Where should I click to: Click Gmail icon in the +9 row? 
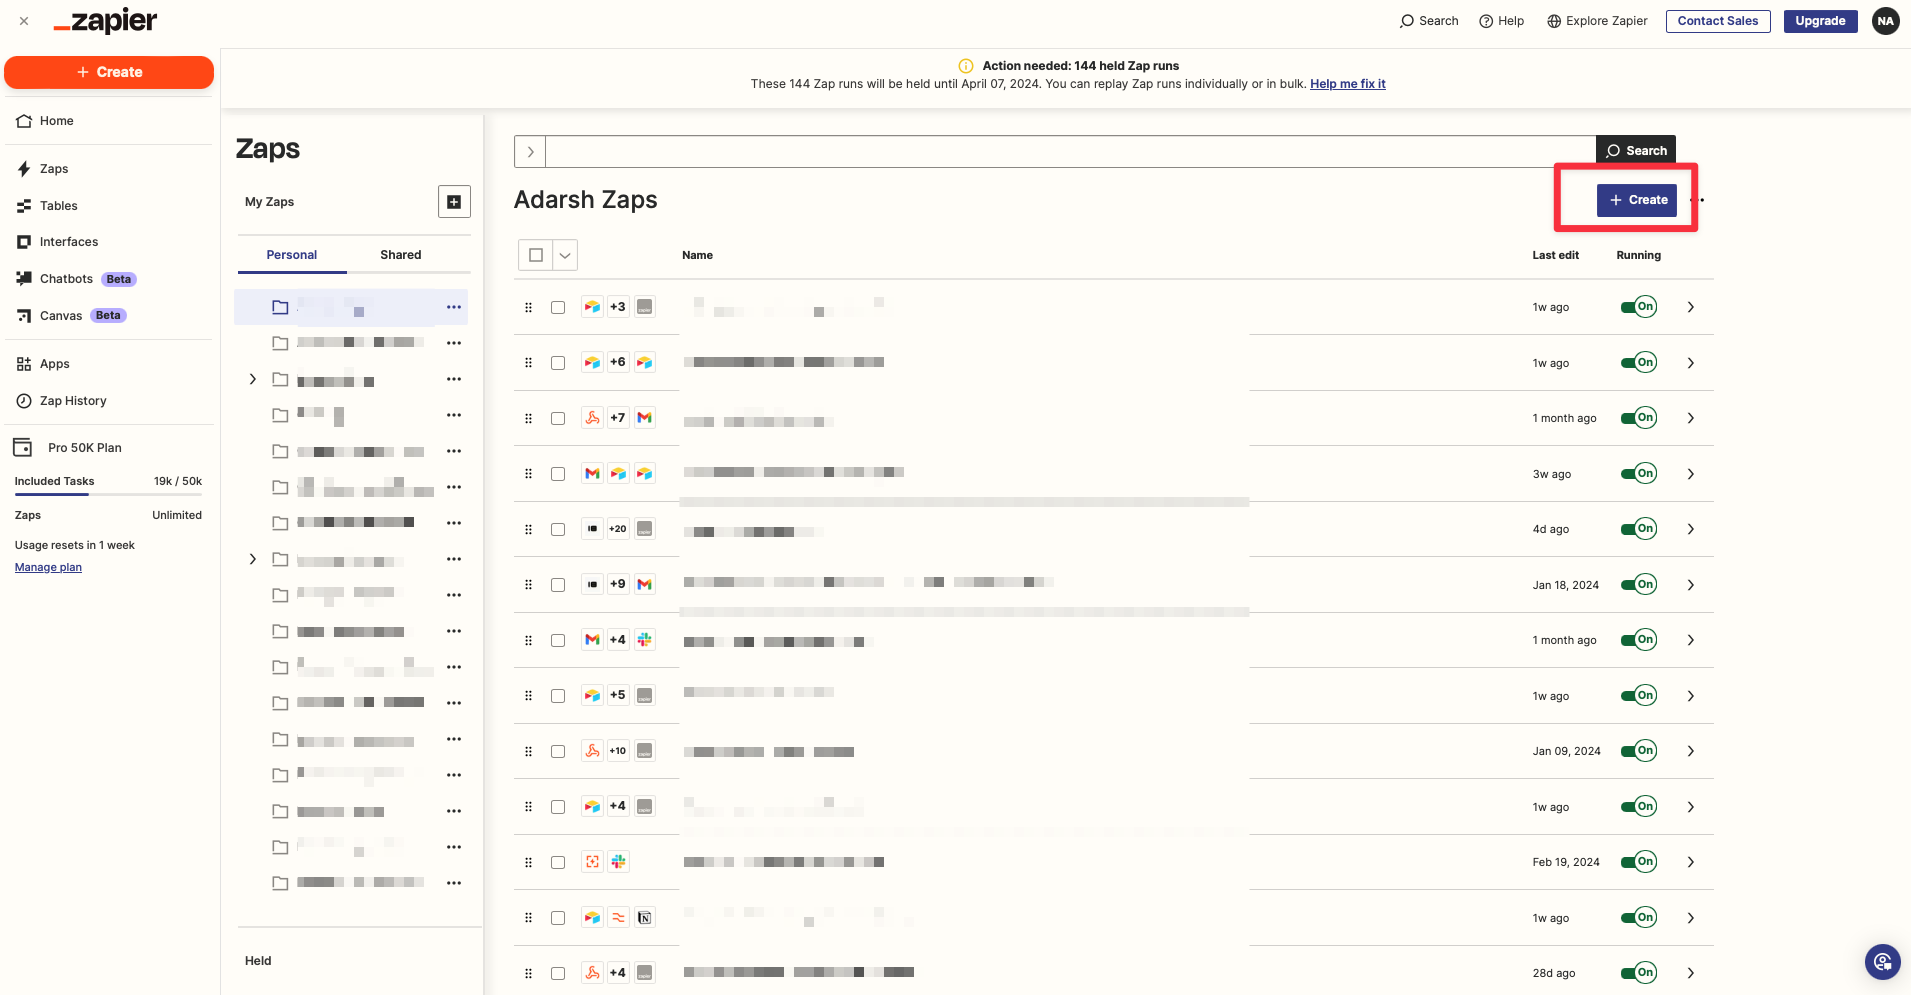click(x=645, y=584)
